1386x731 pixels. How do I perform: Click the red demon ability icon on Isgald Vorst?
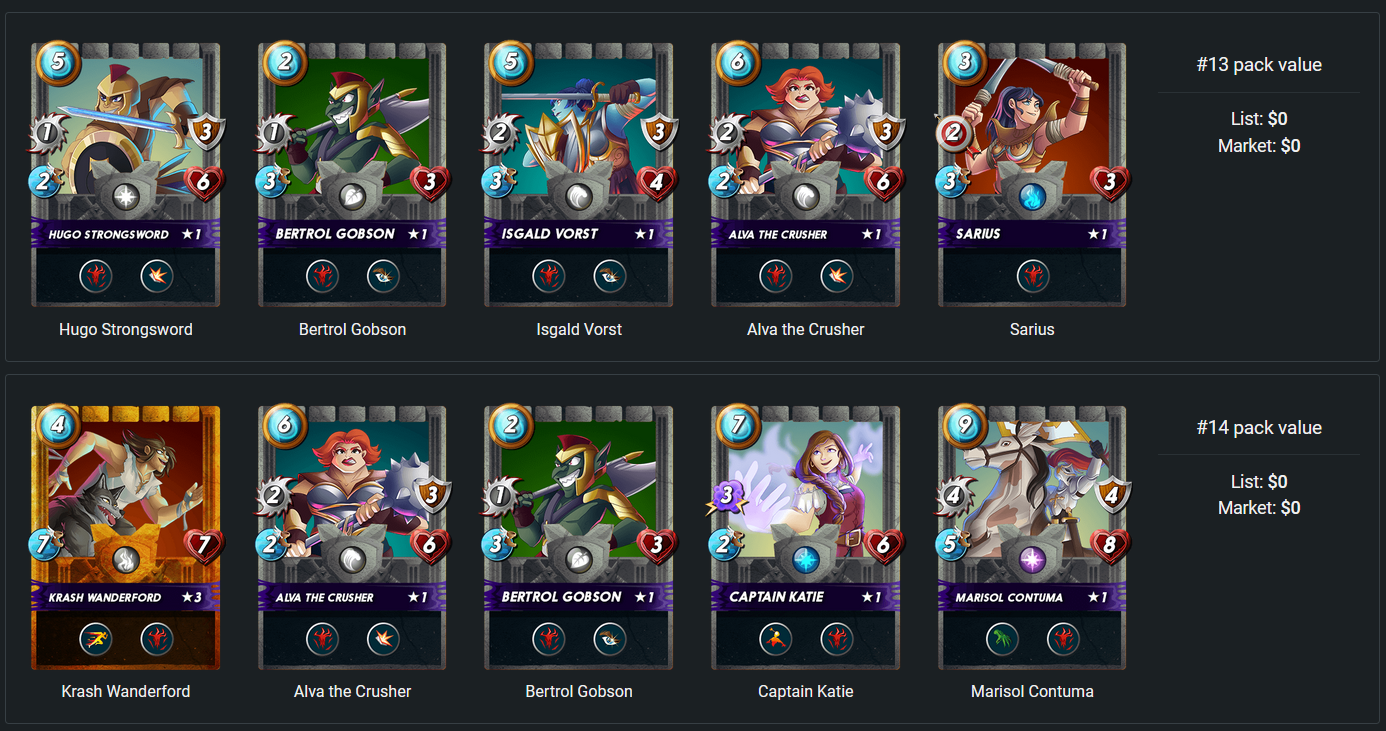pos(548,276)
